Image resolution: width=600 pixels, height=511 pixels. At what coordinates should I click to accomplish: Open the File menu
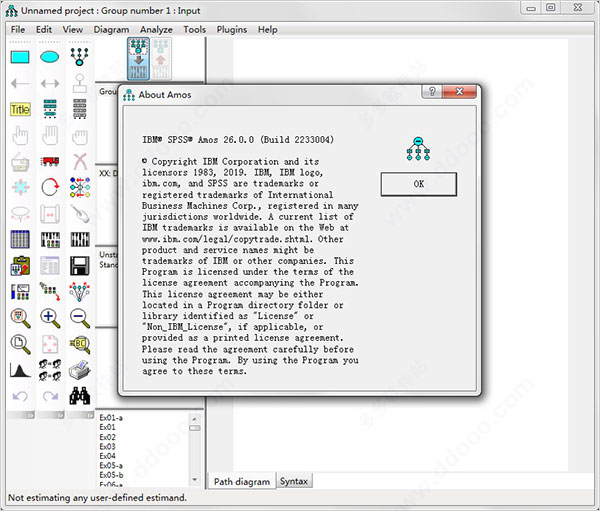18,29
